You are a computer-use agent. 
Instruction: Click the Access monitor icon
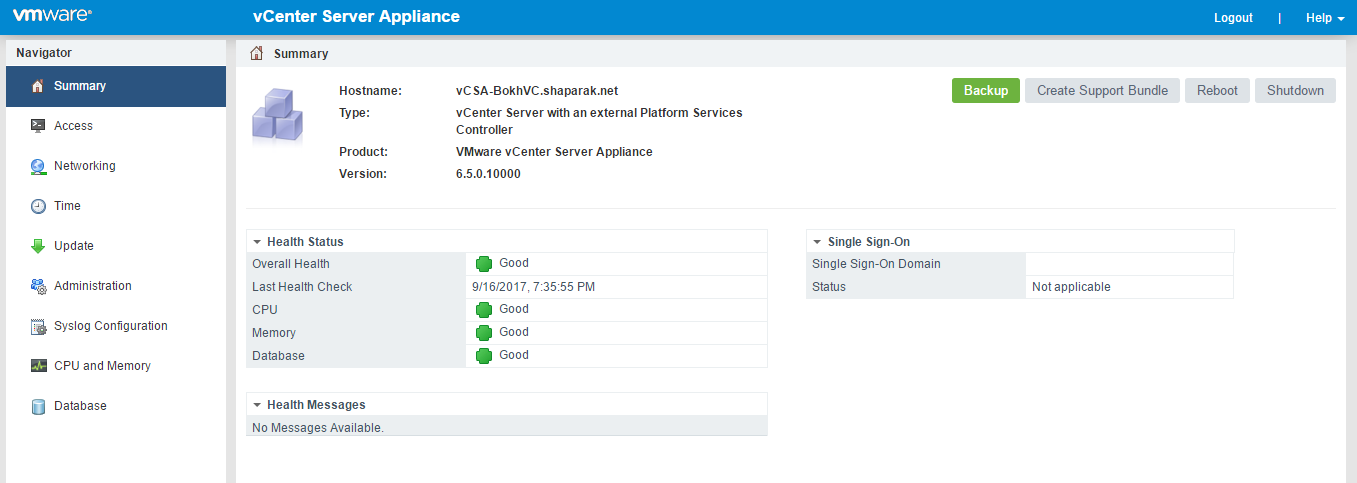coord(38,126)
